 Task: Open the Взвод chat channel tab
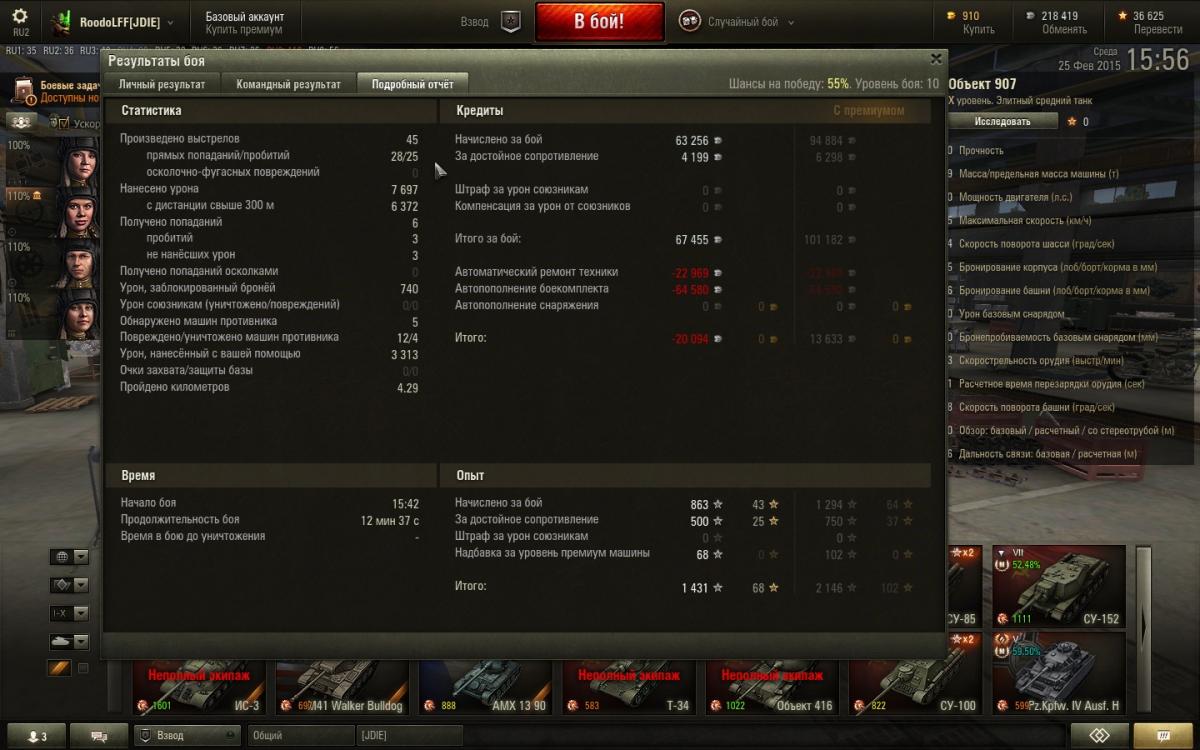click(187, 736)
